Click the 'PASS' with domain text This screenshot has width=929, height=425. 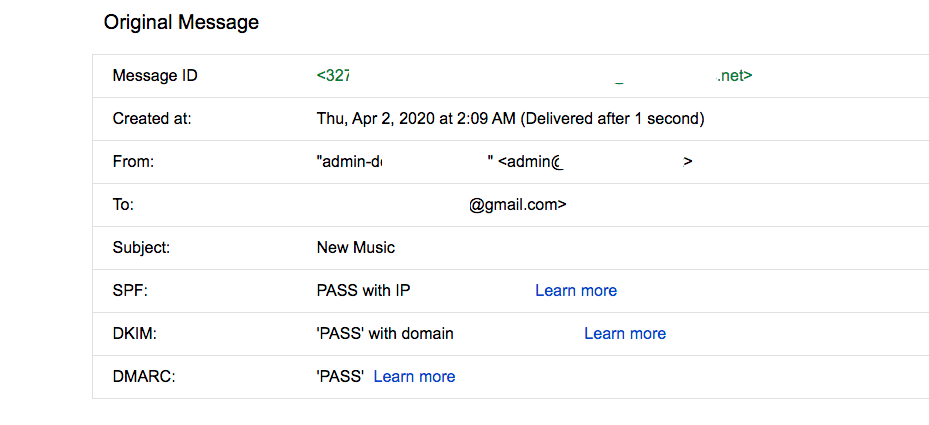[385, 334]
